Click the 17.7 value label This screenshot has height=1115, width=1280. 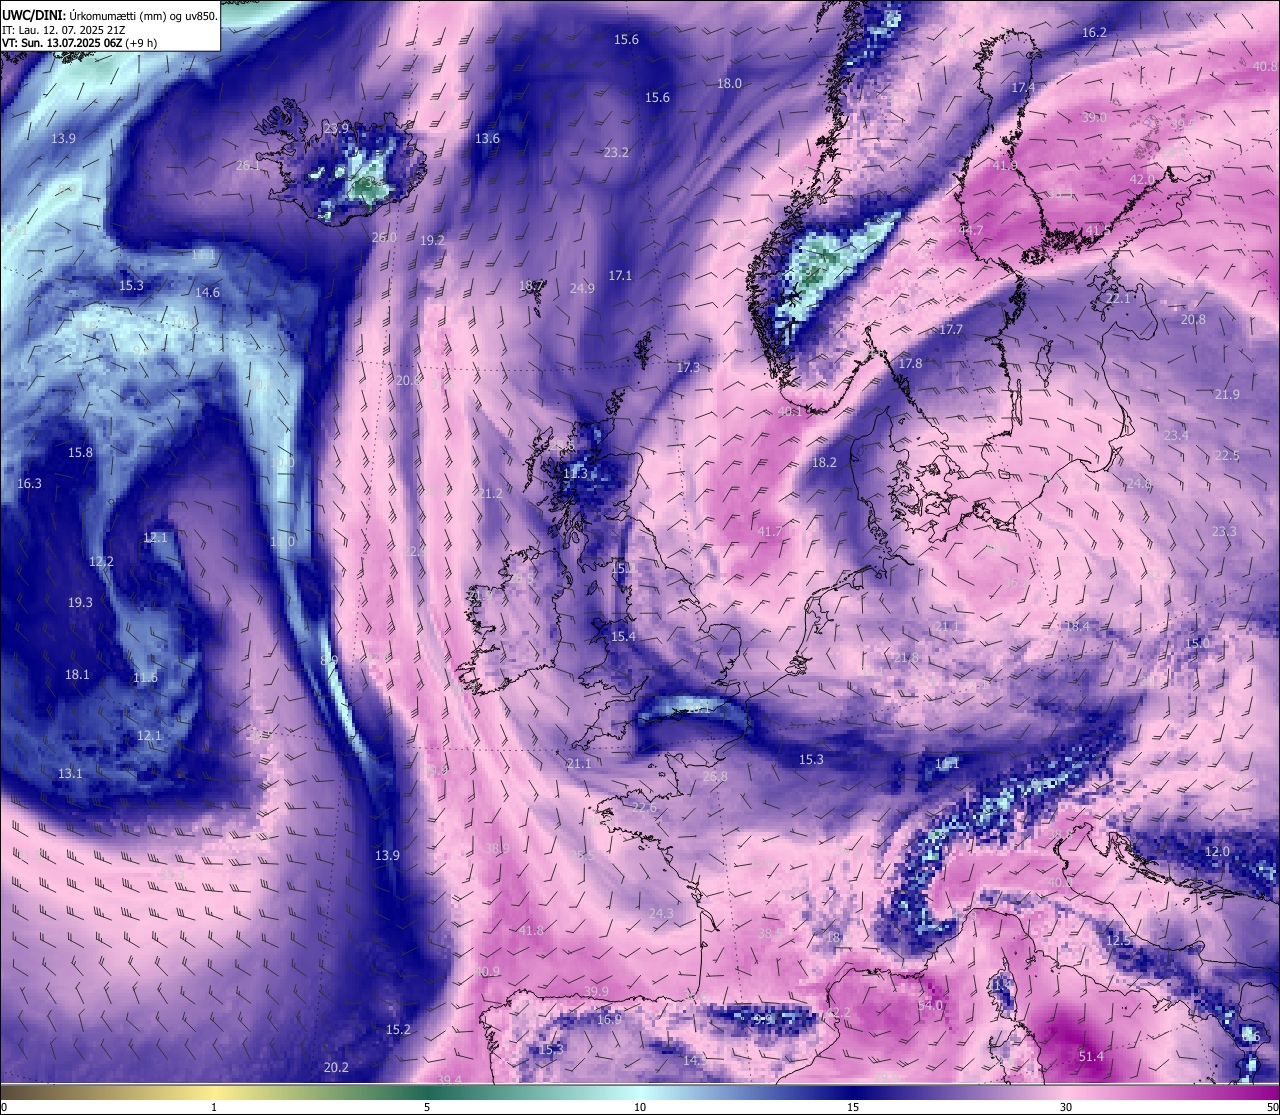(951, 330)
